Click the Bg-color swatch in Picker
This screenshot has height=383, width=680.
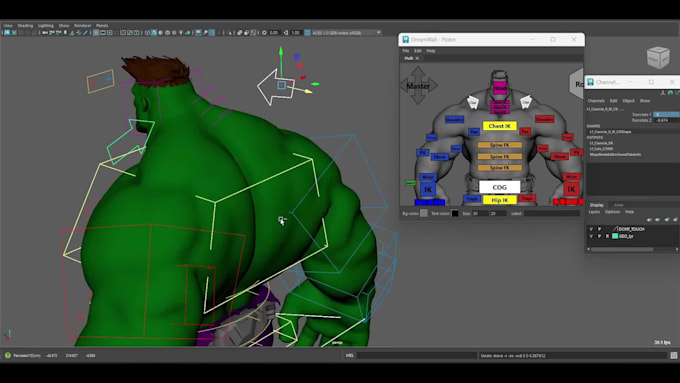[424, 213]
